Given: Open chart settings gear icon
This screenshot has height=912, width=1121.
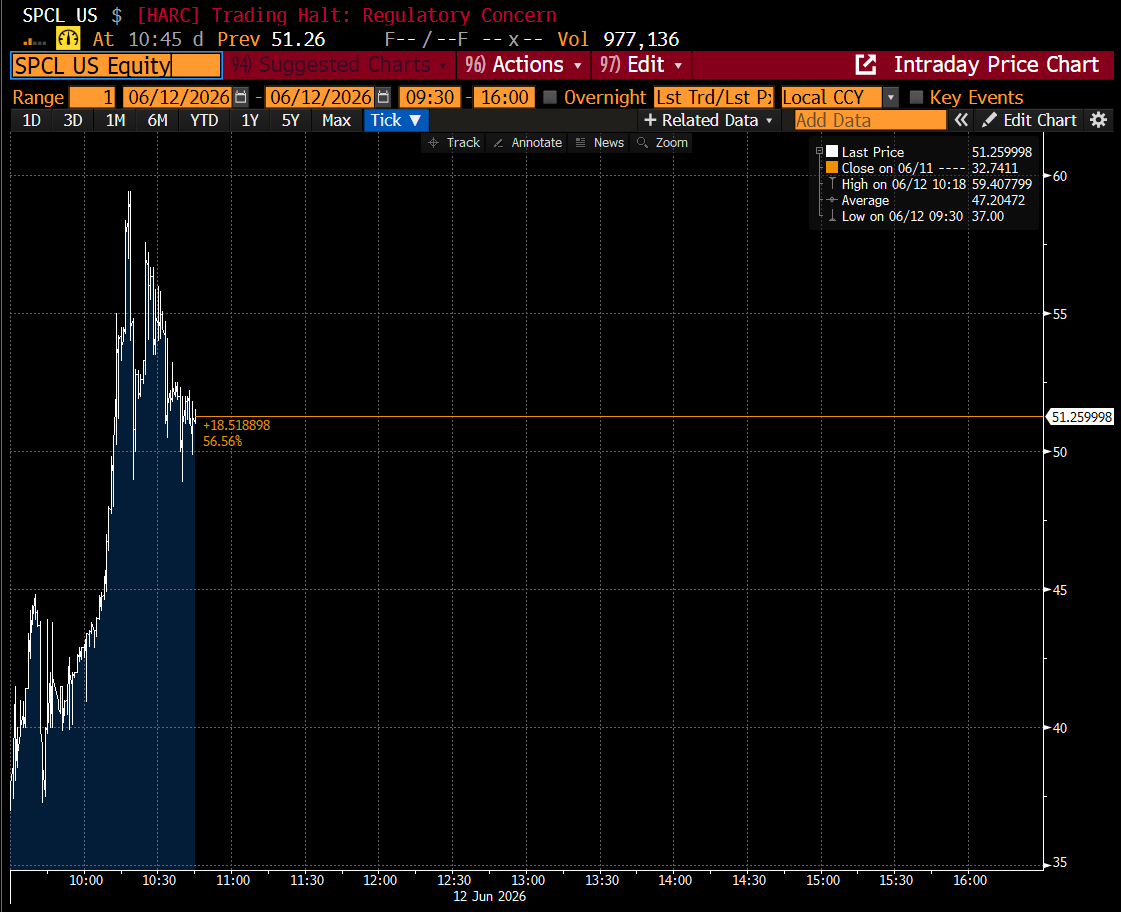Looking at the screenshot, I should [x=1099, y=120].
